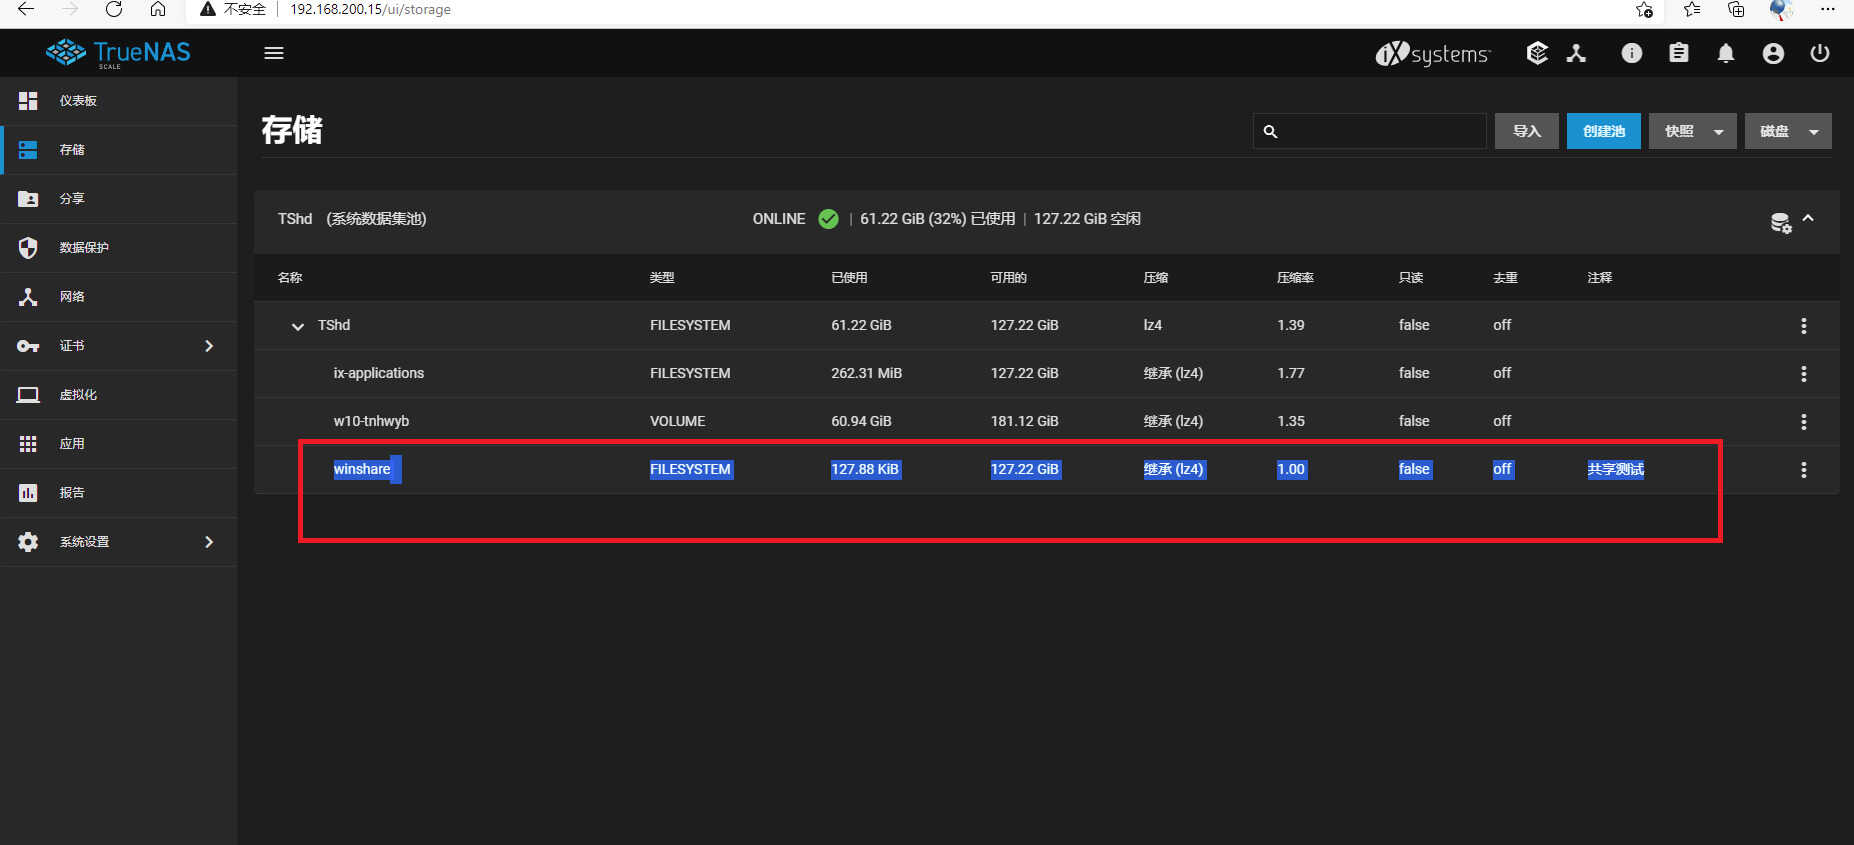Open the 快照 snapshots dropdown
Screen dimensions: 1854x845
pyautogui.click(x=1692, y=131)
